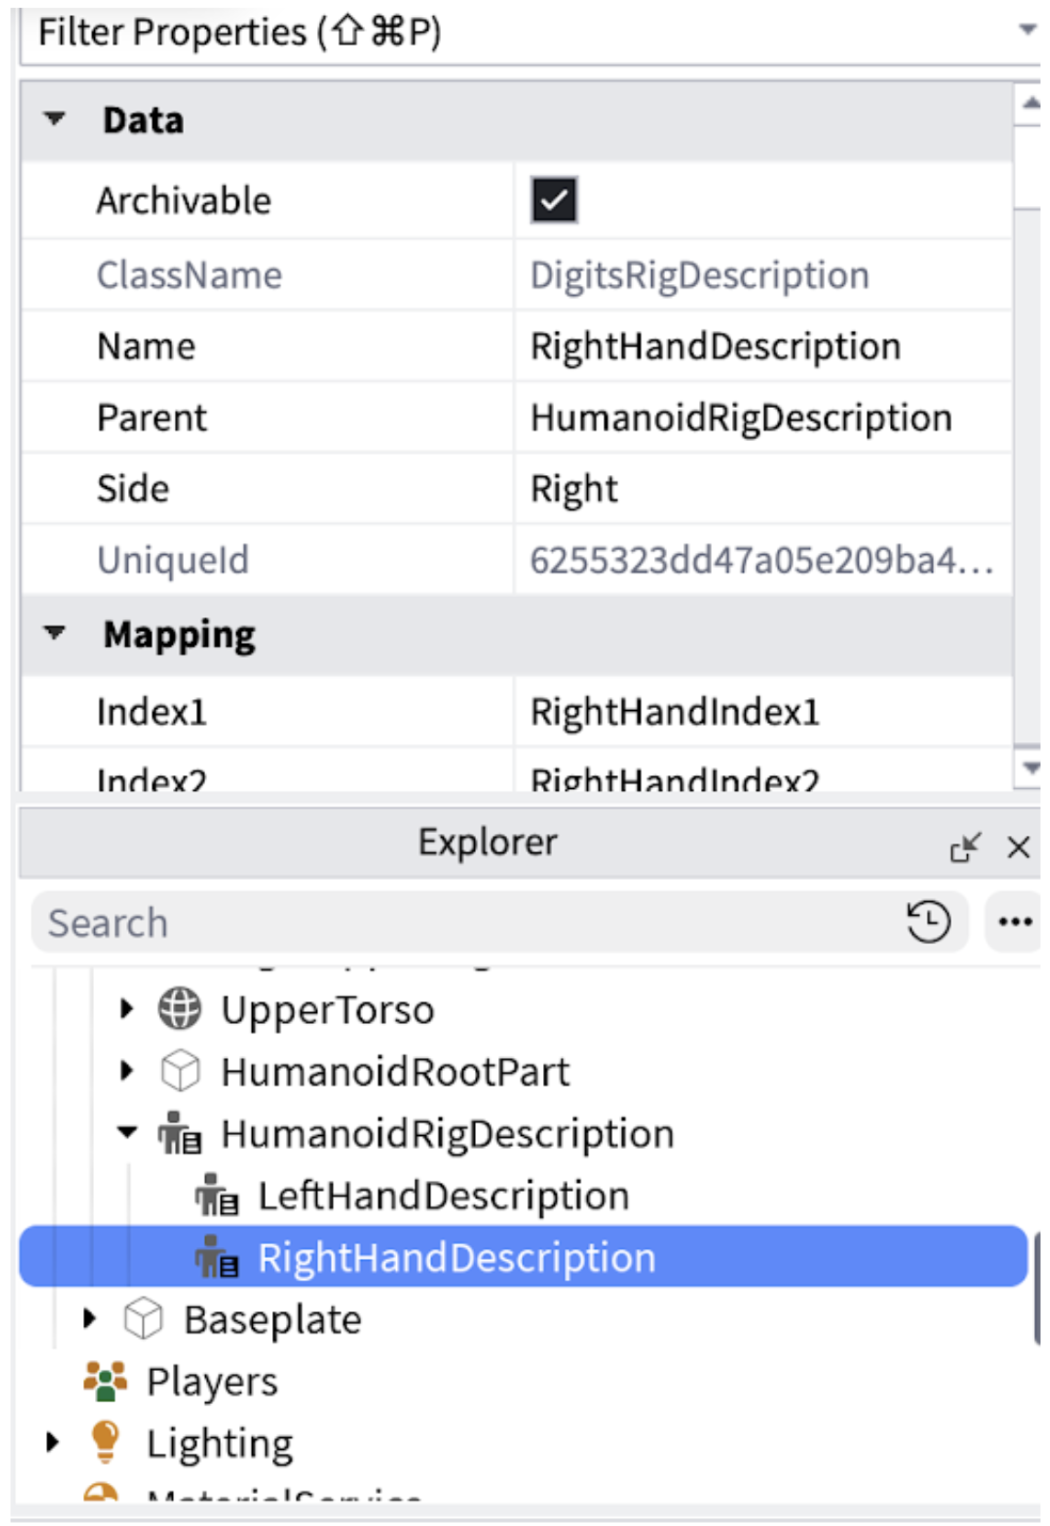Click the Explorer panel title bar

pyautogui.click(x=487, y=843)
